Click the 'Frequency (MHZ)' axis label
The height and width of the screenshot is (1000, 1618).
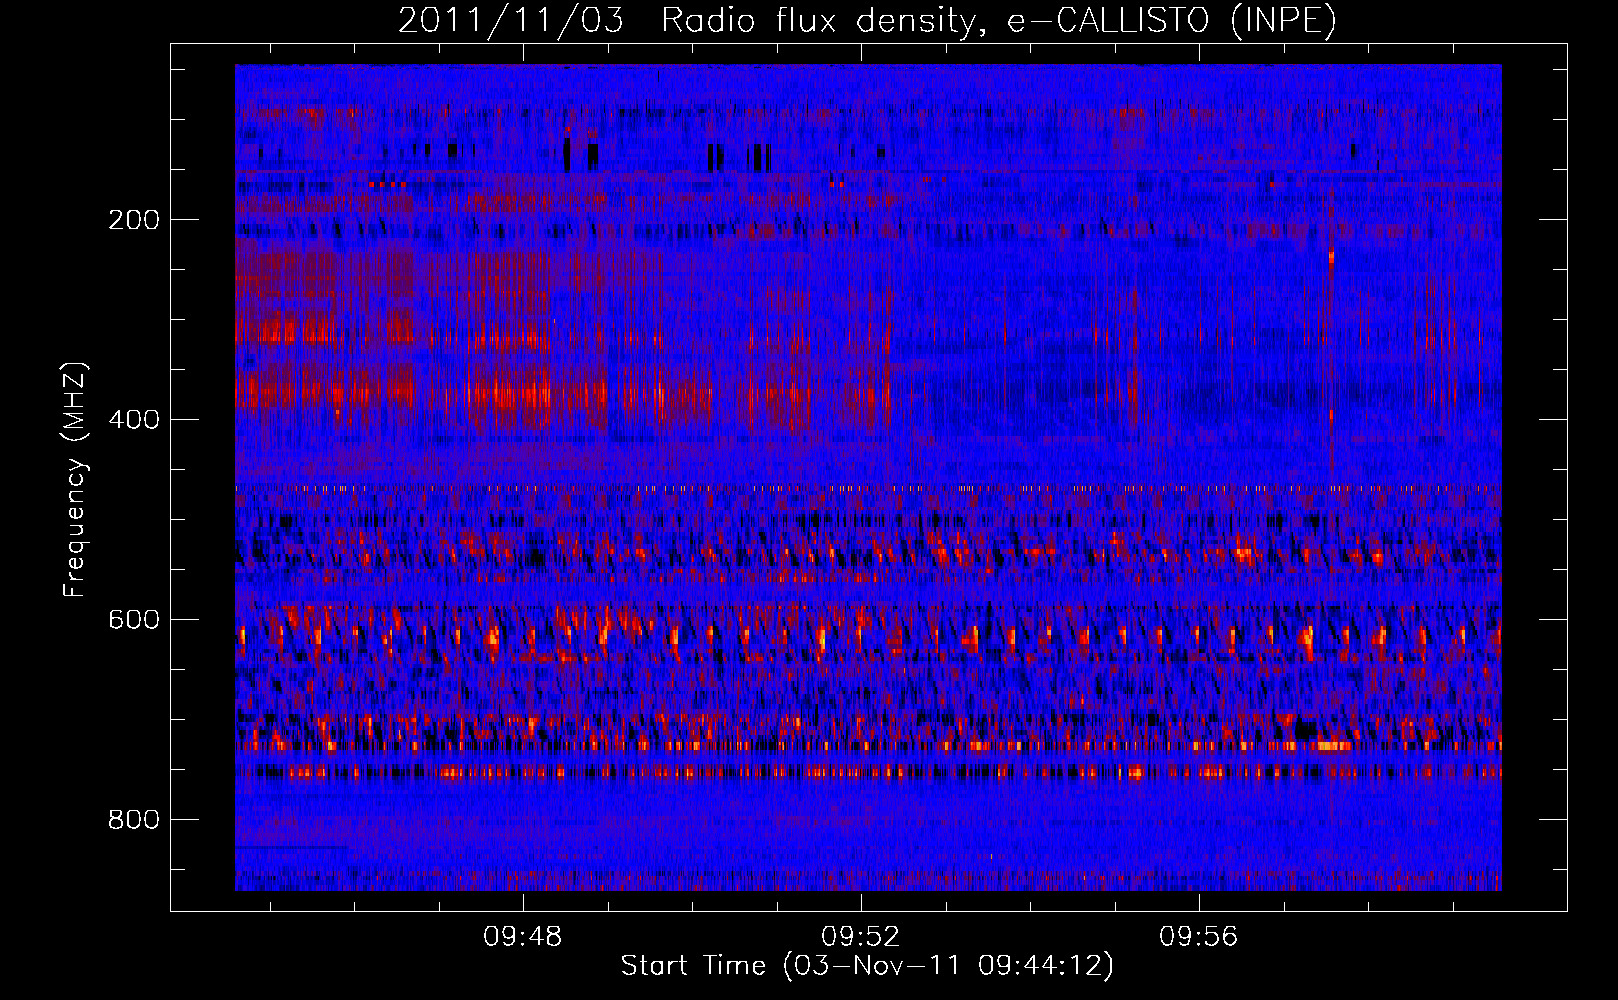[x=75, y=480]
